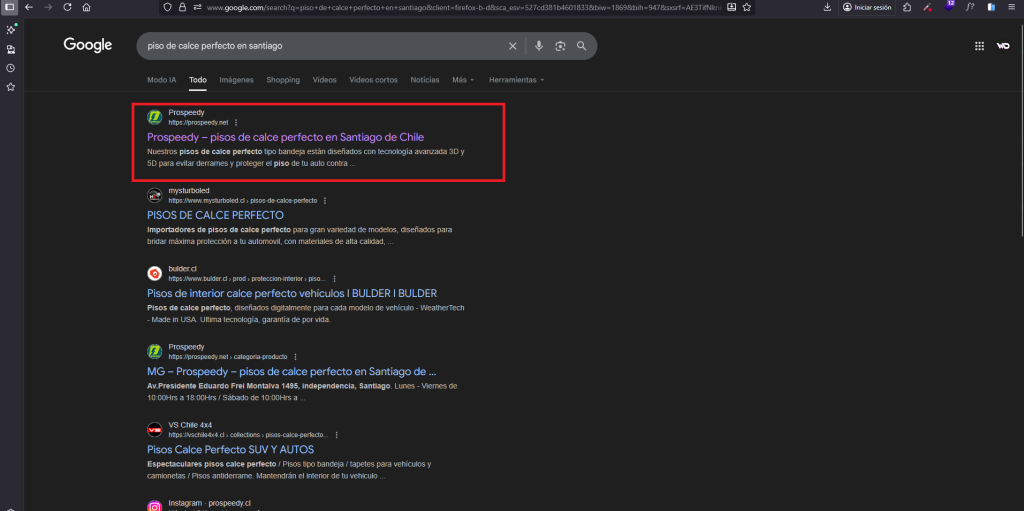Open the font finder f? extension
The width and height of the screenshot is (1024, 511).
click(970, 7)
